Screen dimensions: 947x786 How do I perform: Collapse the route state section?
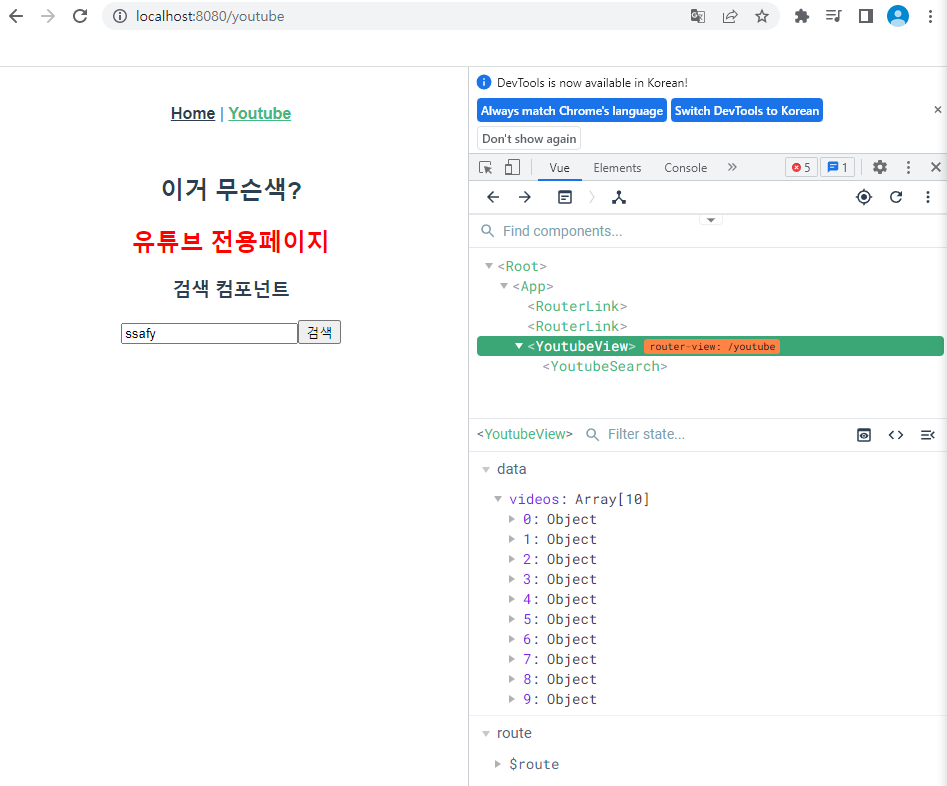coord(486,733)
